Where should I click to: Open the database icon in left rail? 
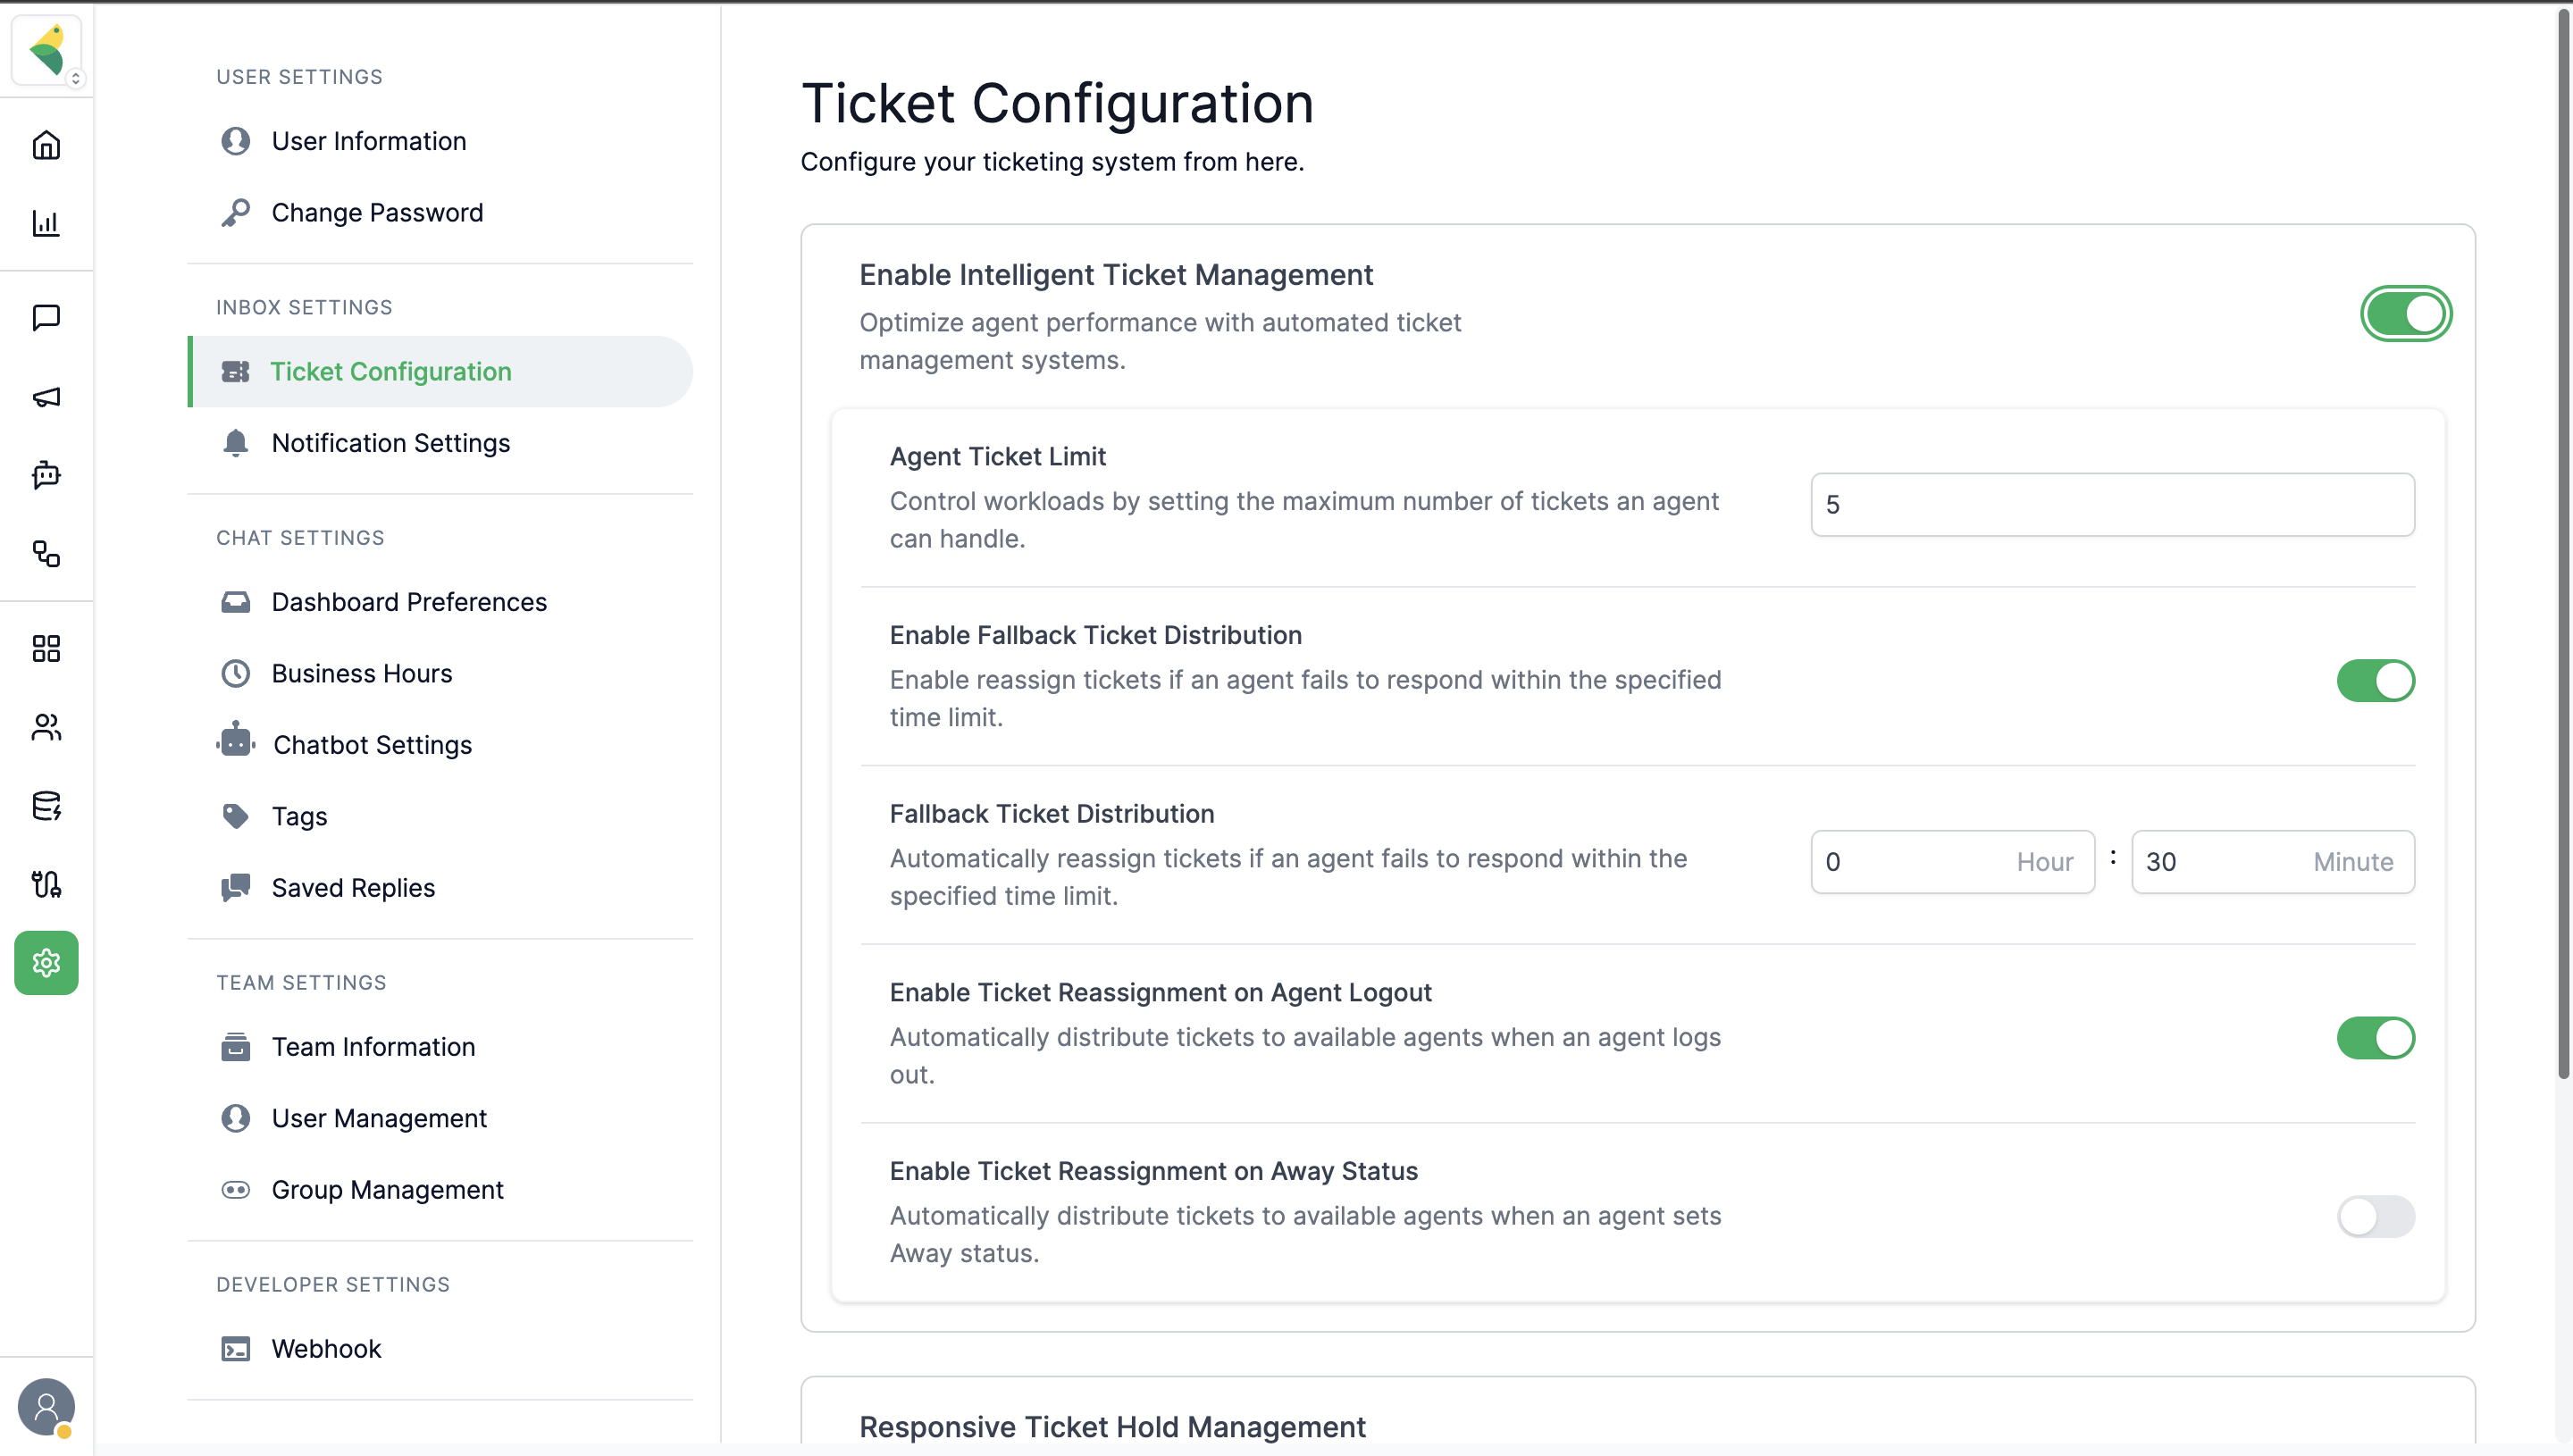point(46,805)
